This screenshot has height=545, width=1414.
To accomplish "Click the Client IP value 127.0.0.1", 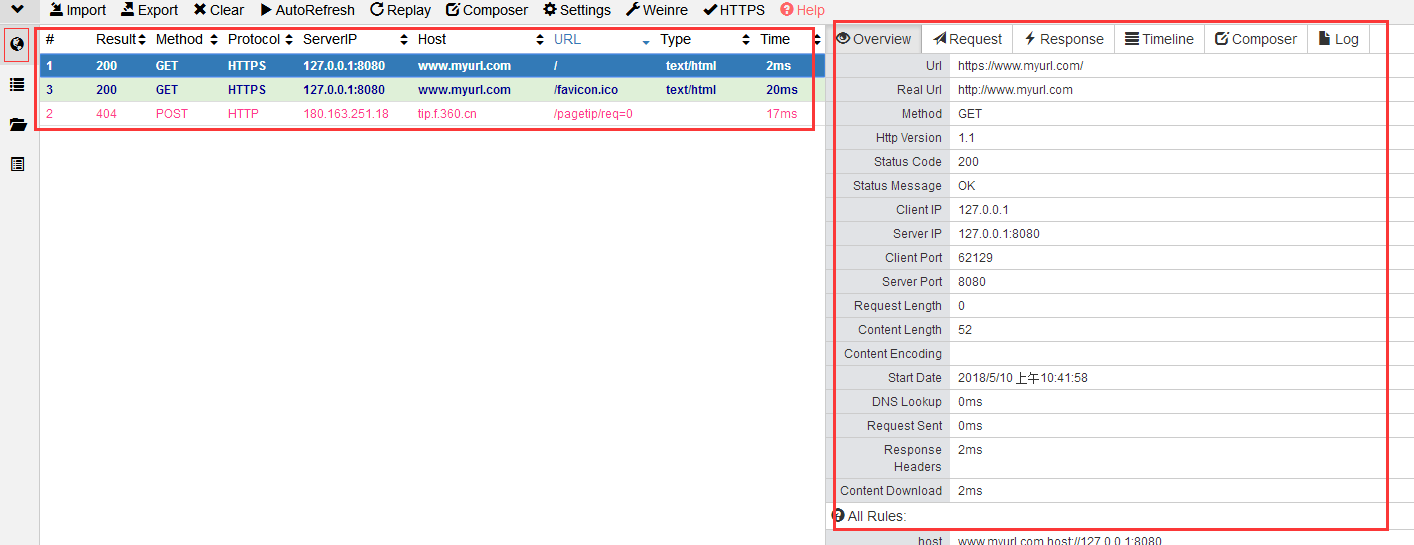I will click(x=983, y=210).
